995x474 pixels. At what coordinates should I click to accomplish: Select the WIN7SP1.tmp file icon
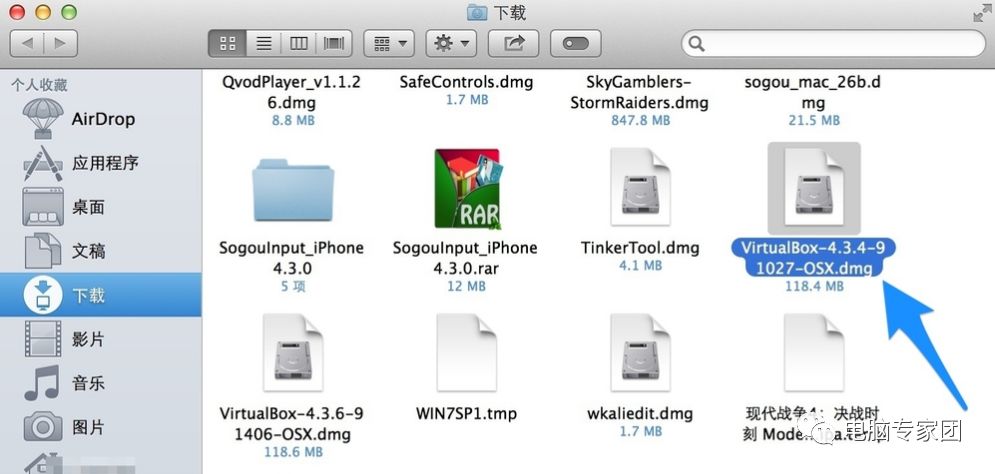tap(467, 353)
